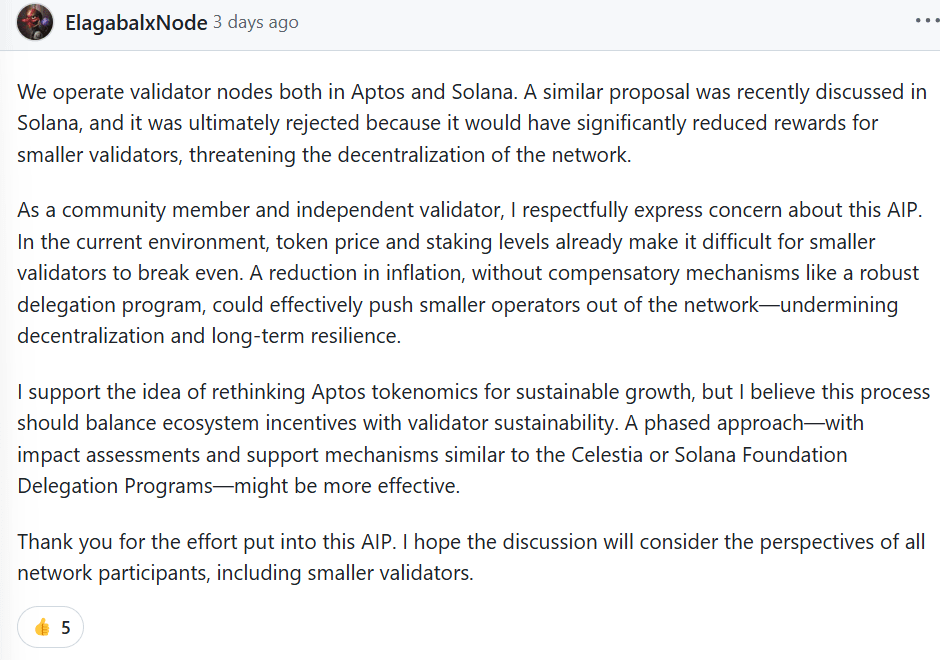Click the paragraph starting 'As a community member'
940x660 pixels.
point(470,273)
